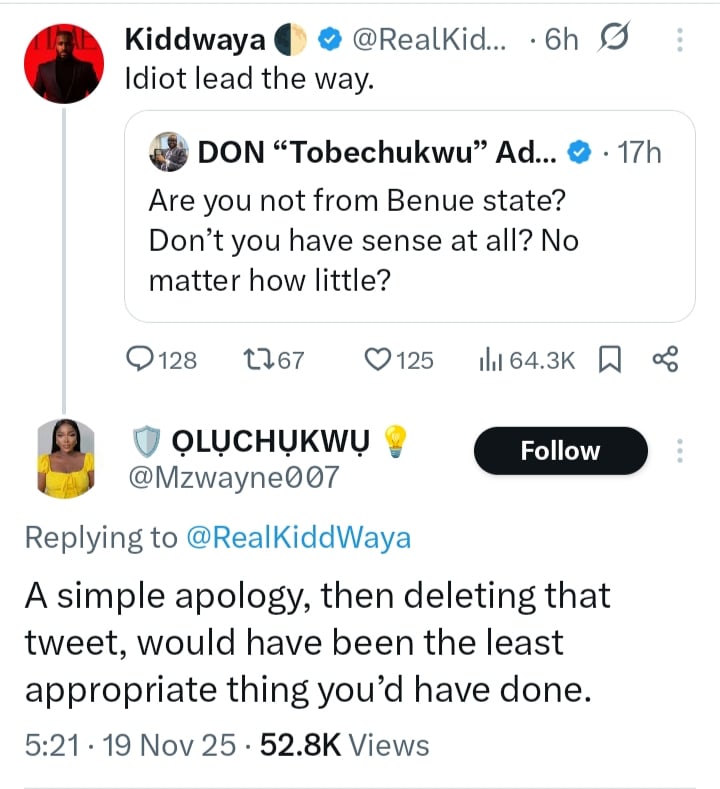Follow the @Mzwayne007 account

click(560, 451)
